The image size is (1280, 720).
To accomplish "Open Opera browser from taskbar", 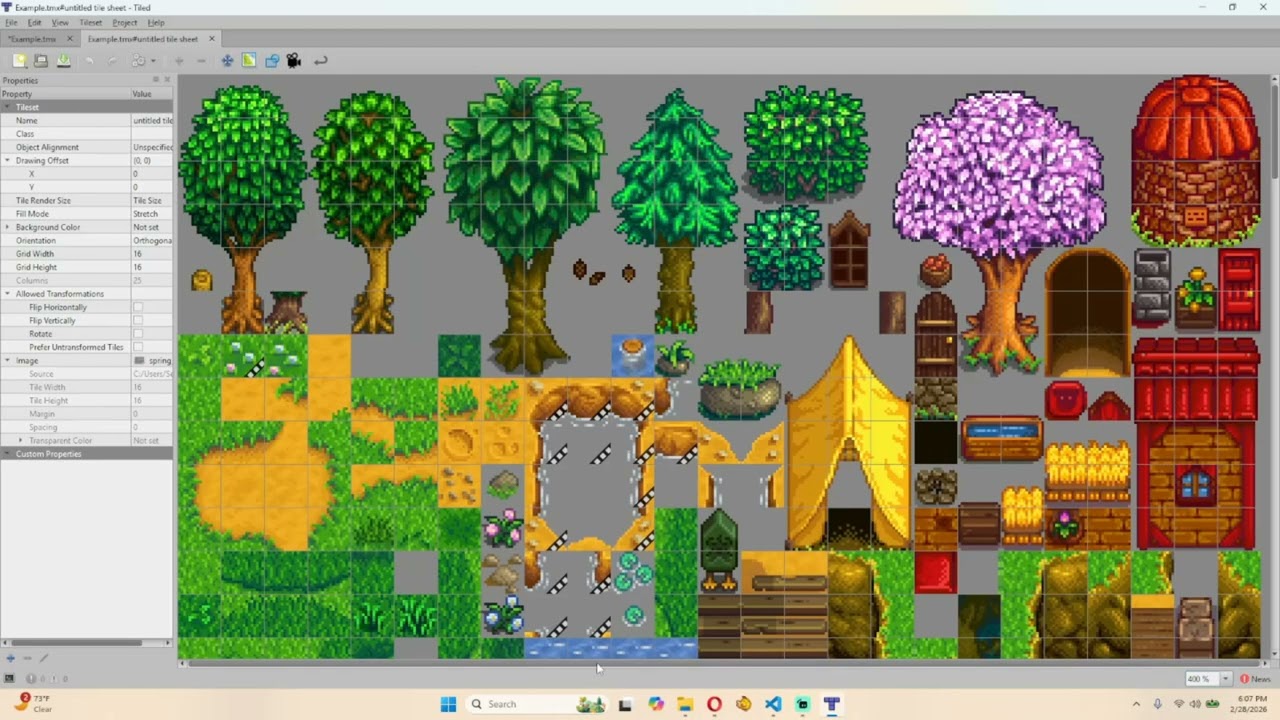I will click(714, 704).
